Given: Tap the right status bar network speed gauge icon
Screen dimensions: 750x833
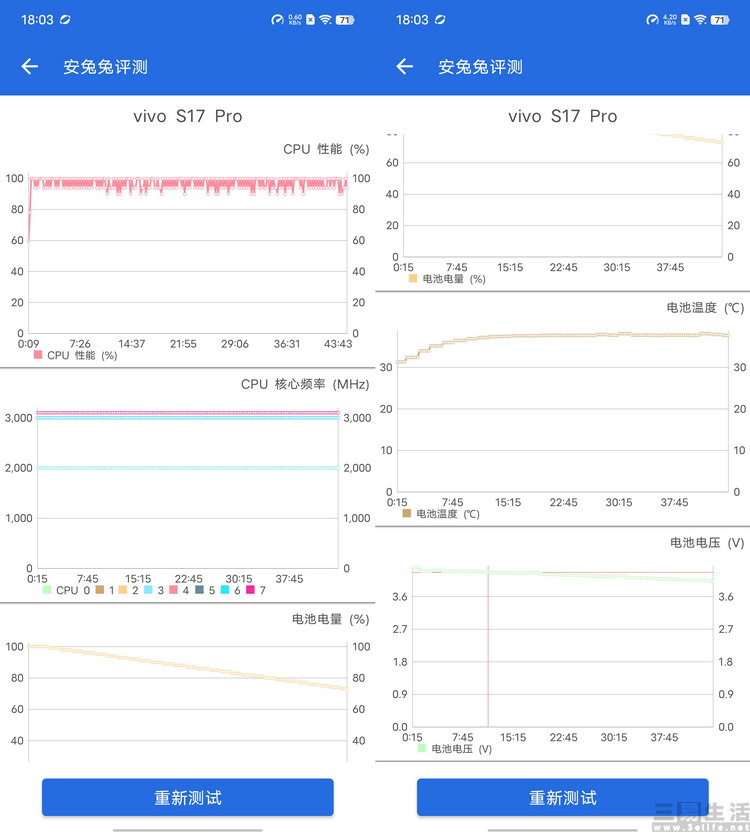Looking at the screenshot, I should tap(652, 20).
